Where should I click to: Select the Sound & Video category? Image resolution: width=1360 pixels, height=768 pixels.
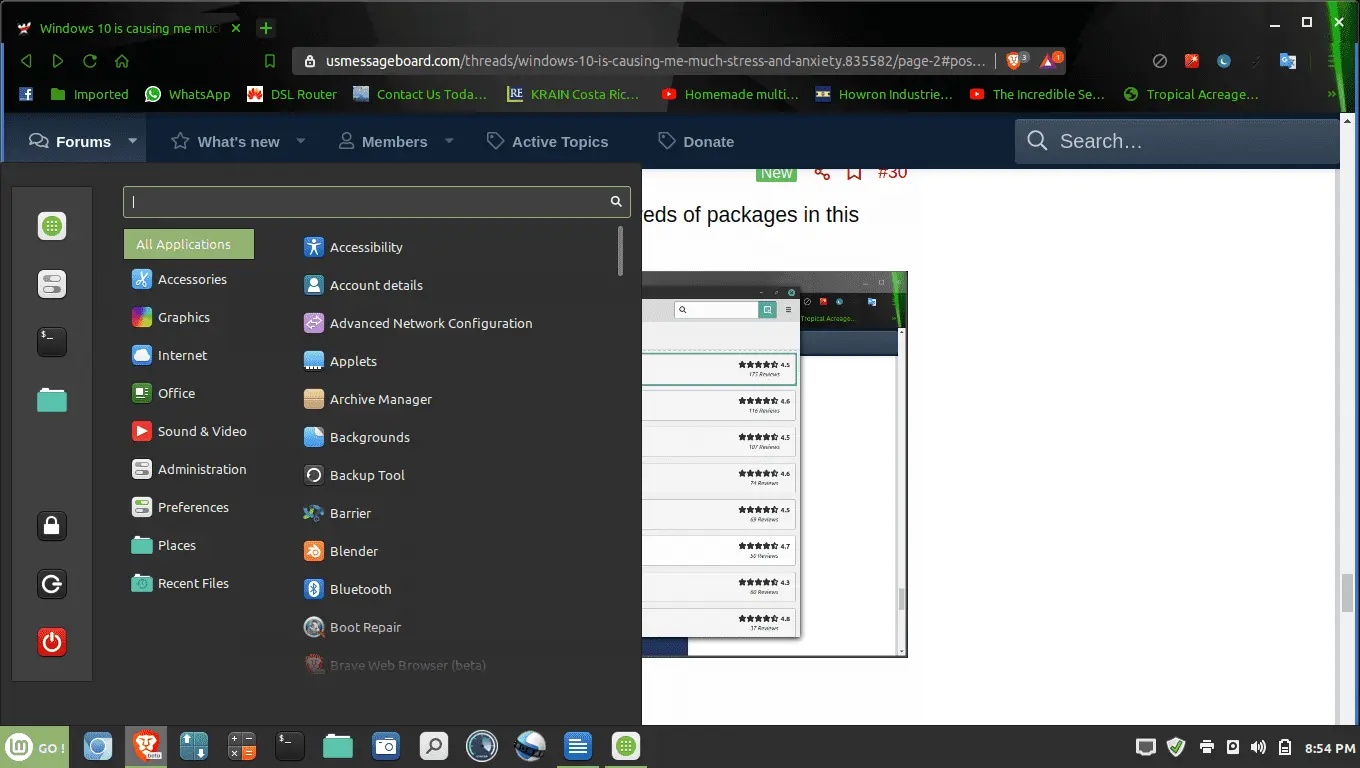click(189, 432)
